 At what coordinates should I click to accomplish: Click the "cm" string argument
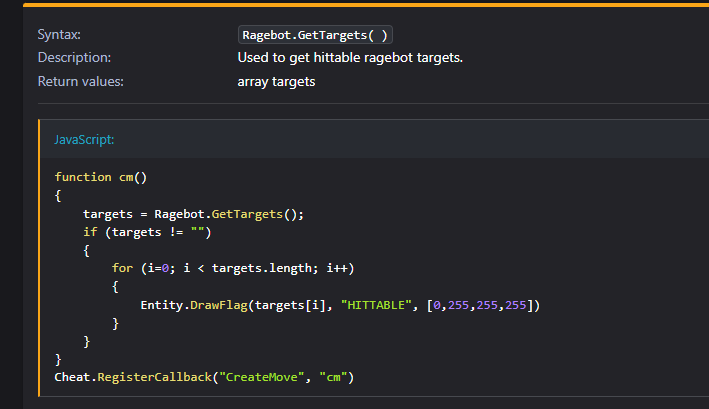click(333, 377)
